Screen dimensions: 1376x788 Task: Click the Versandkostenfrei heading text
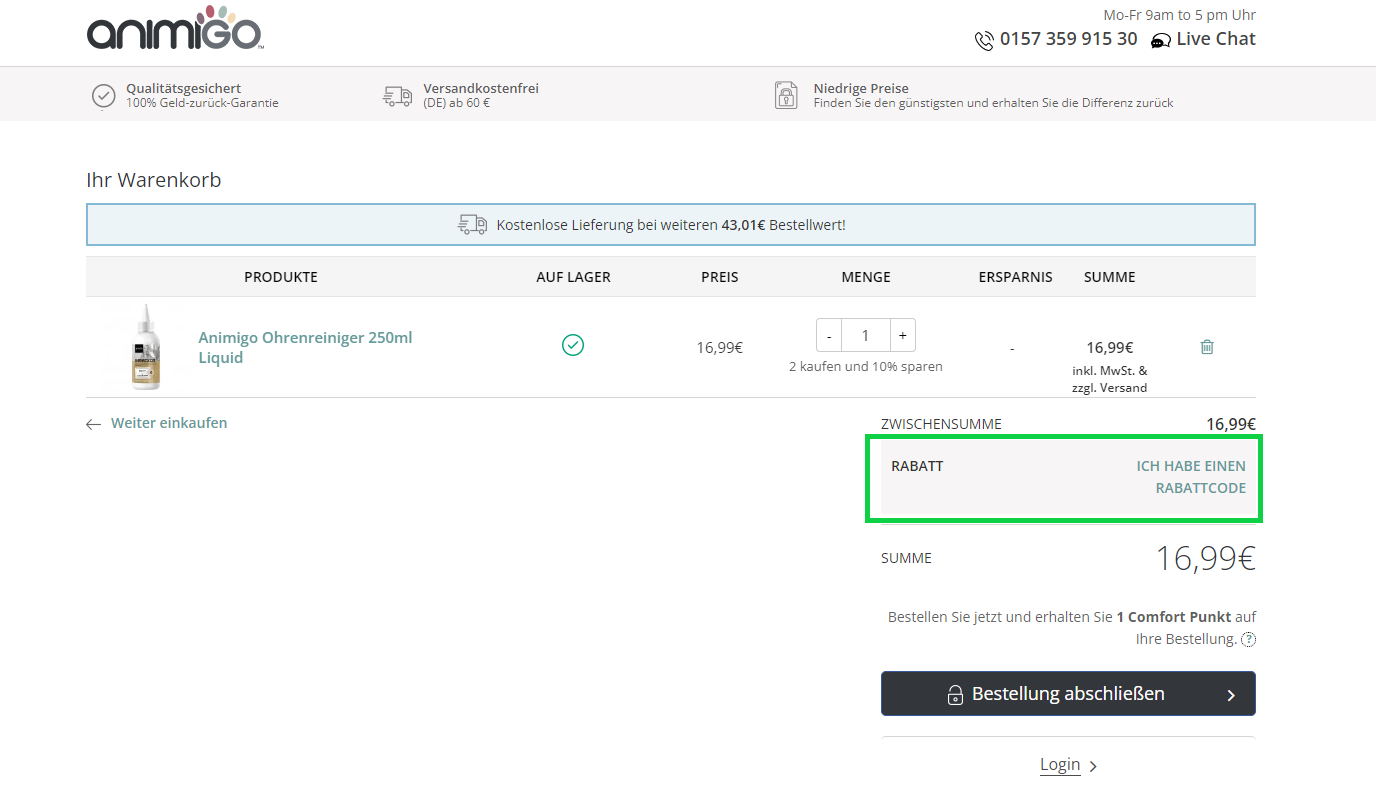tap(481, 88)
